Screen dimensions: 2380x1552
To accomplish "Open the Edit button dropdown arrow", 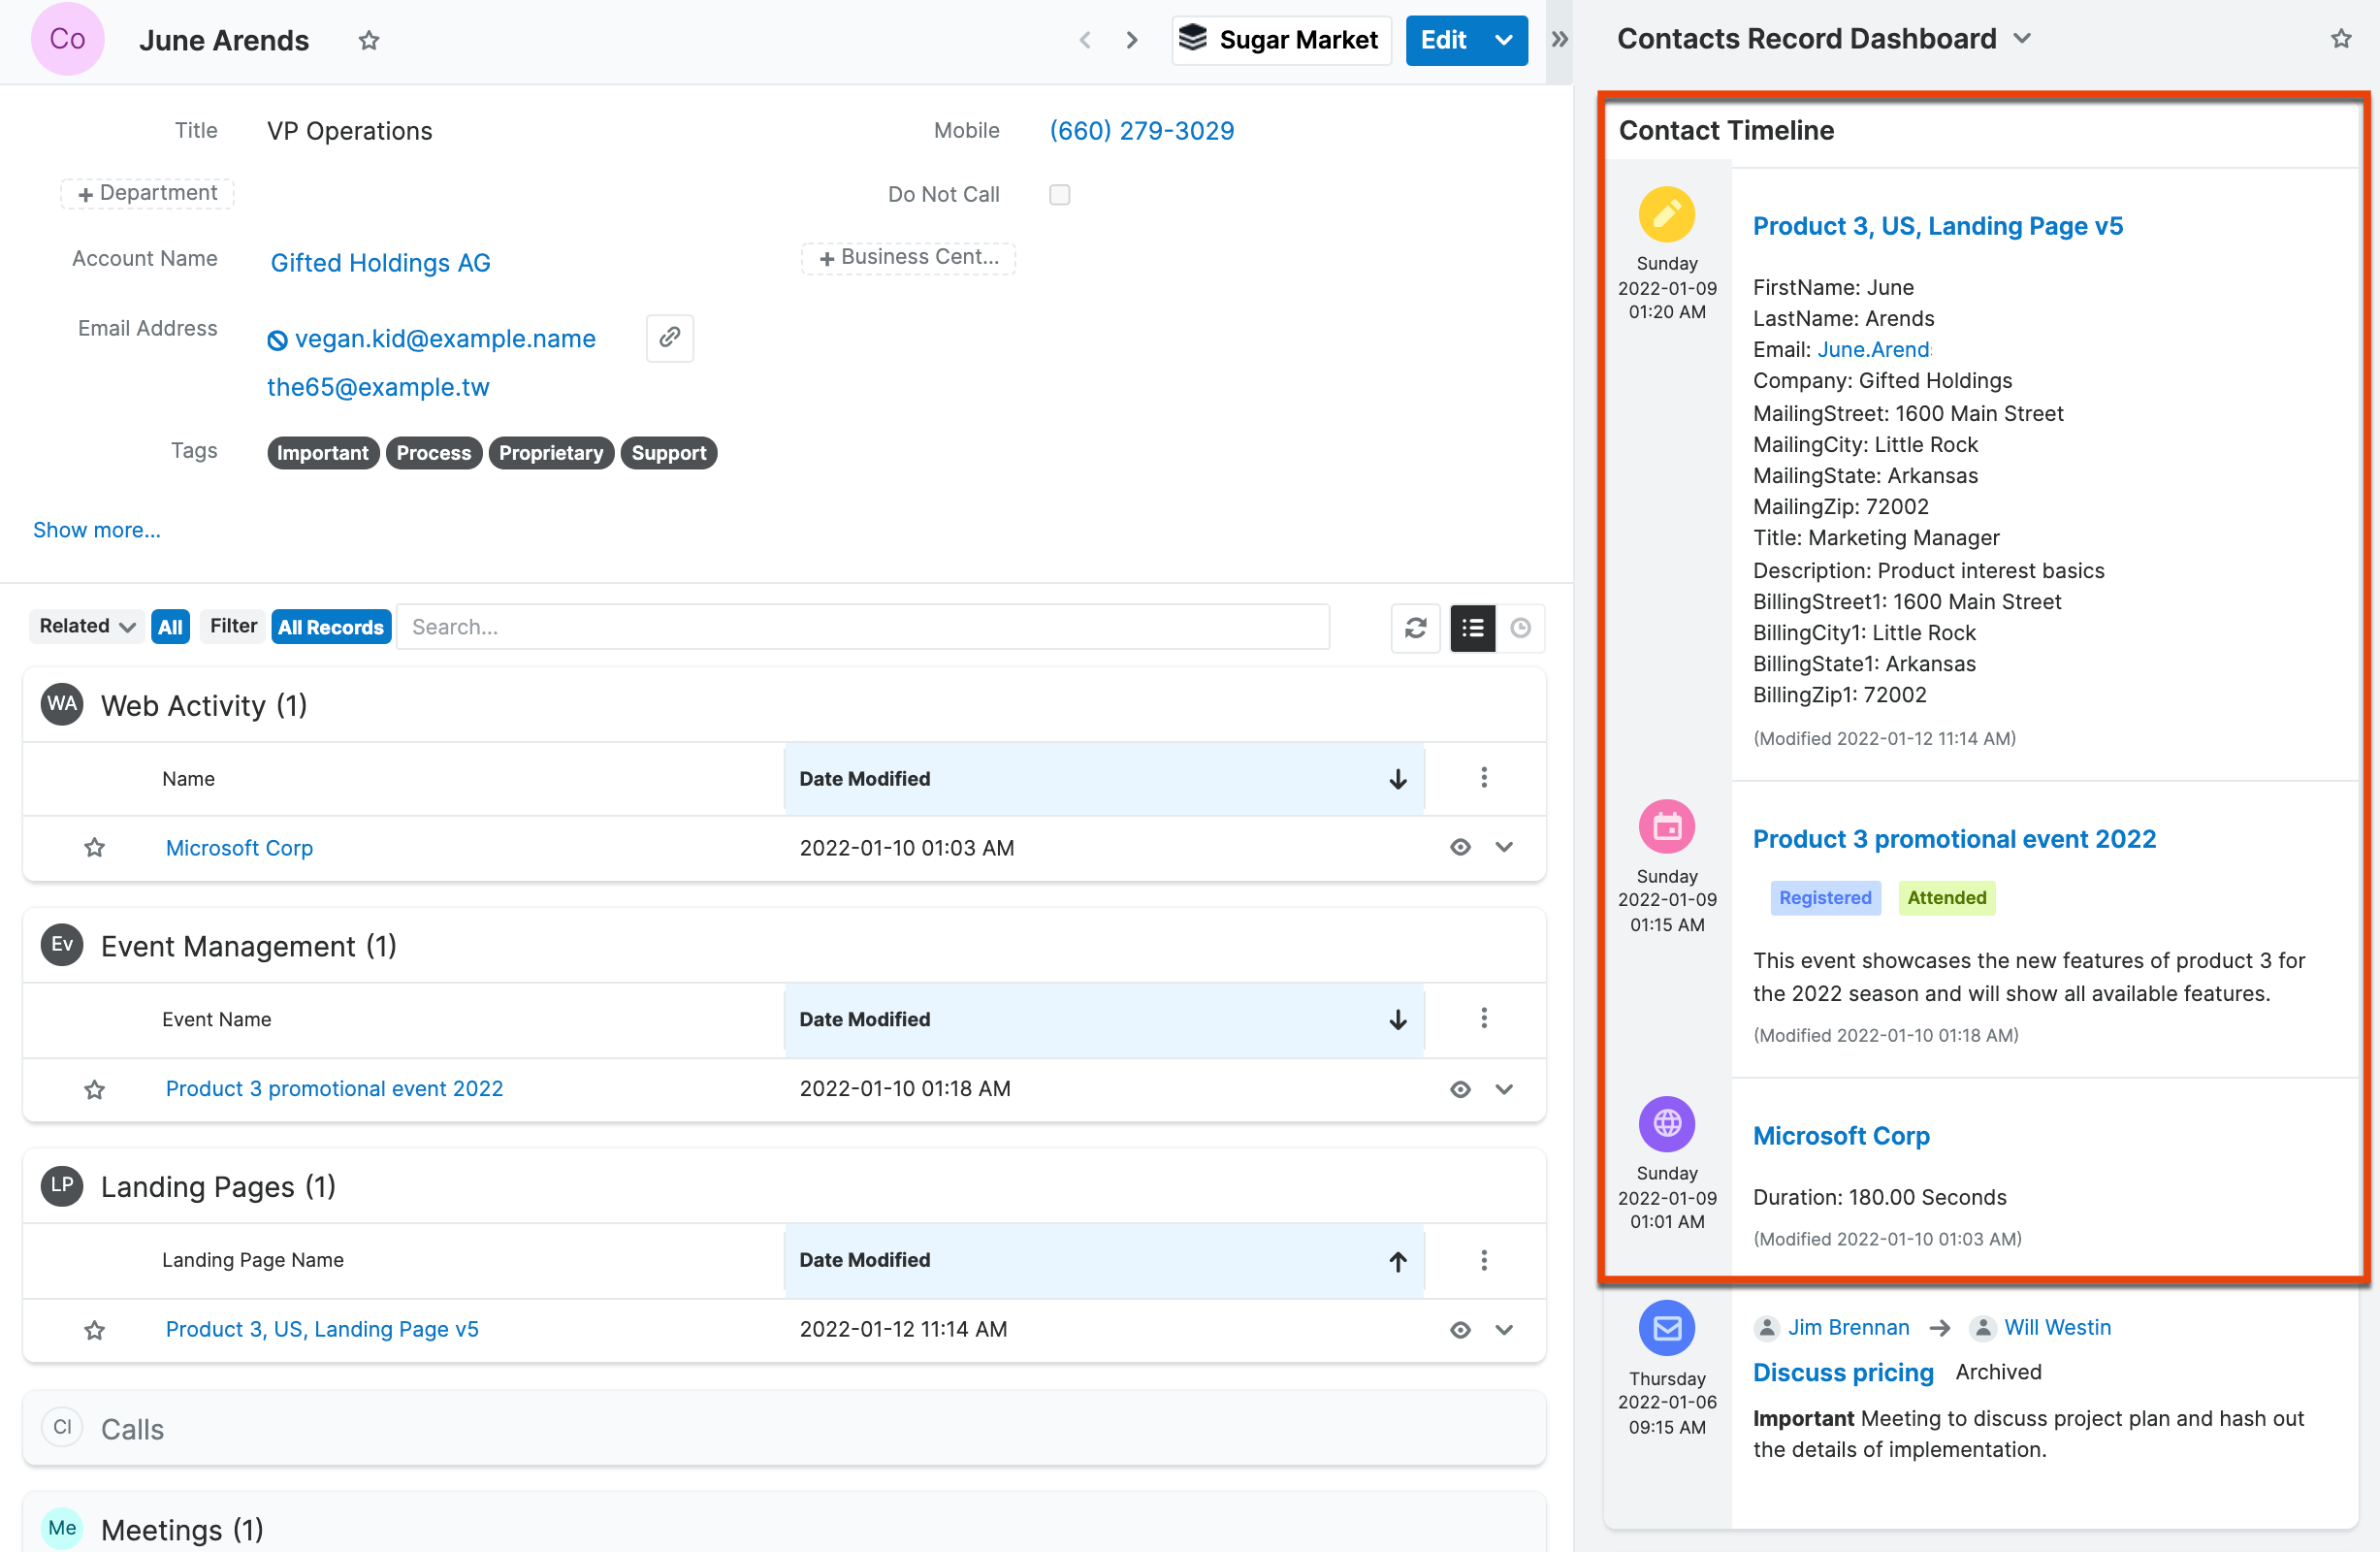I will [1503, 40].
